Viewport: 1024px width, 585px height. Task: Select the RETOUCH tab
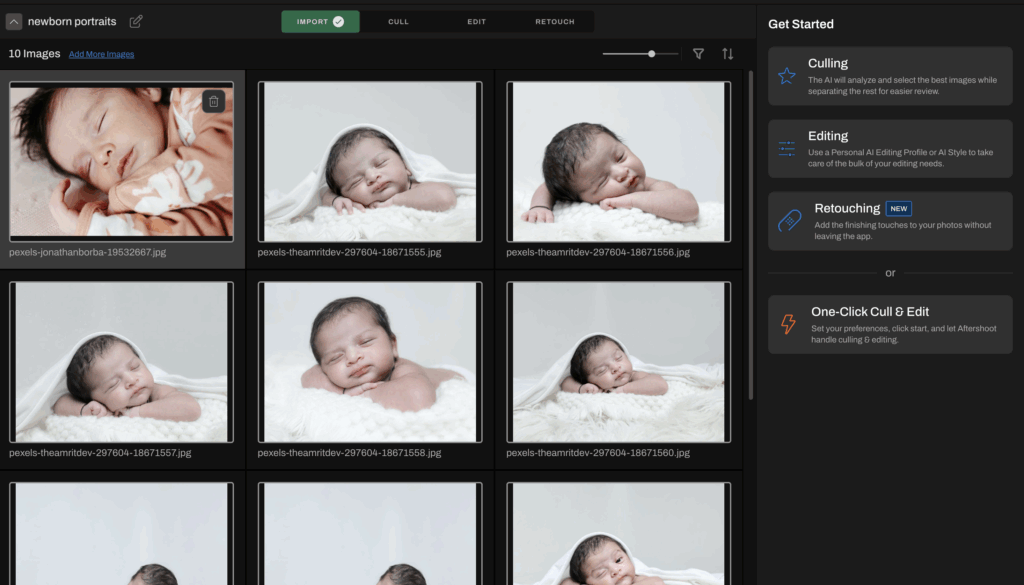coord(554,20)
